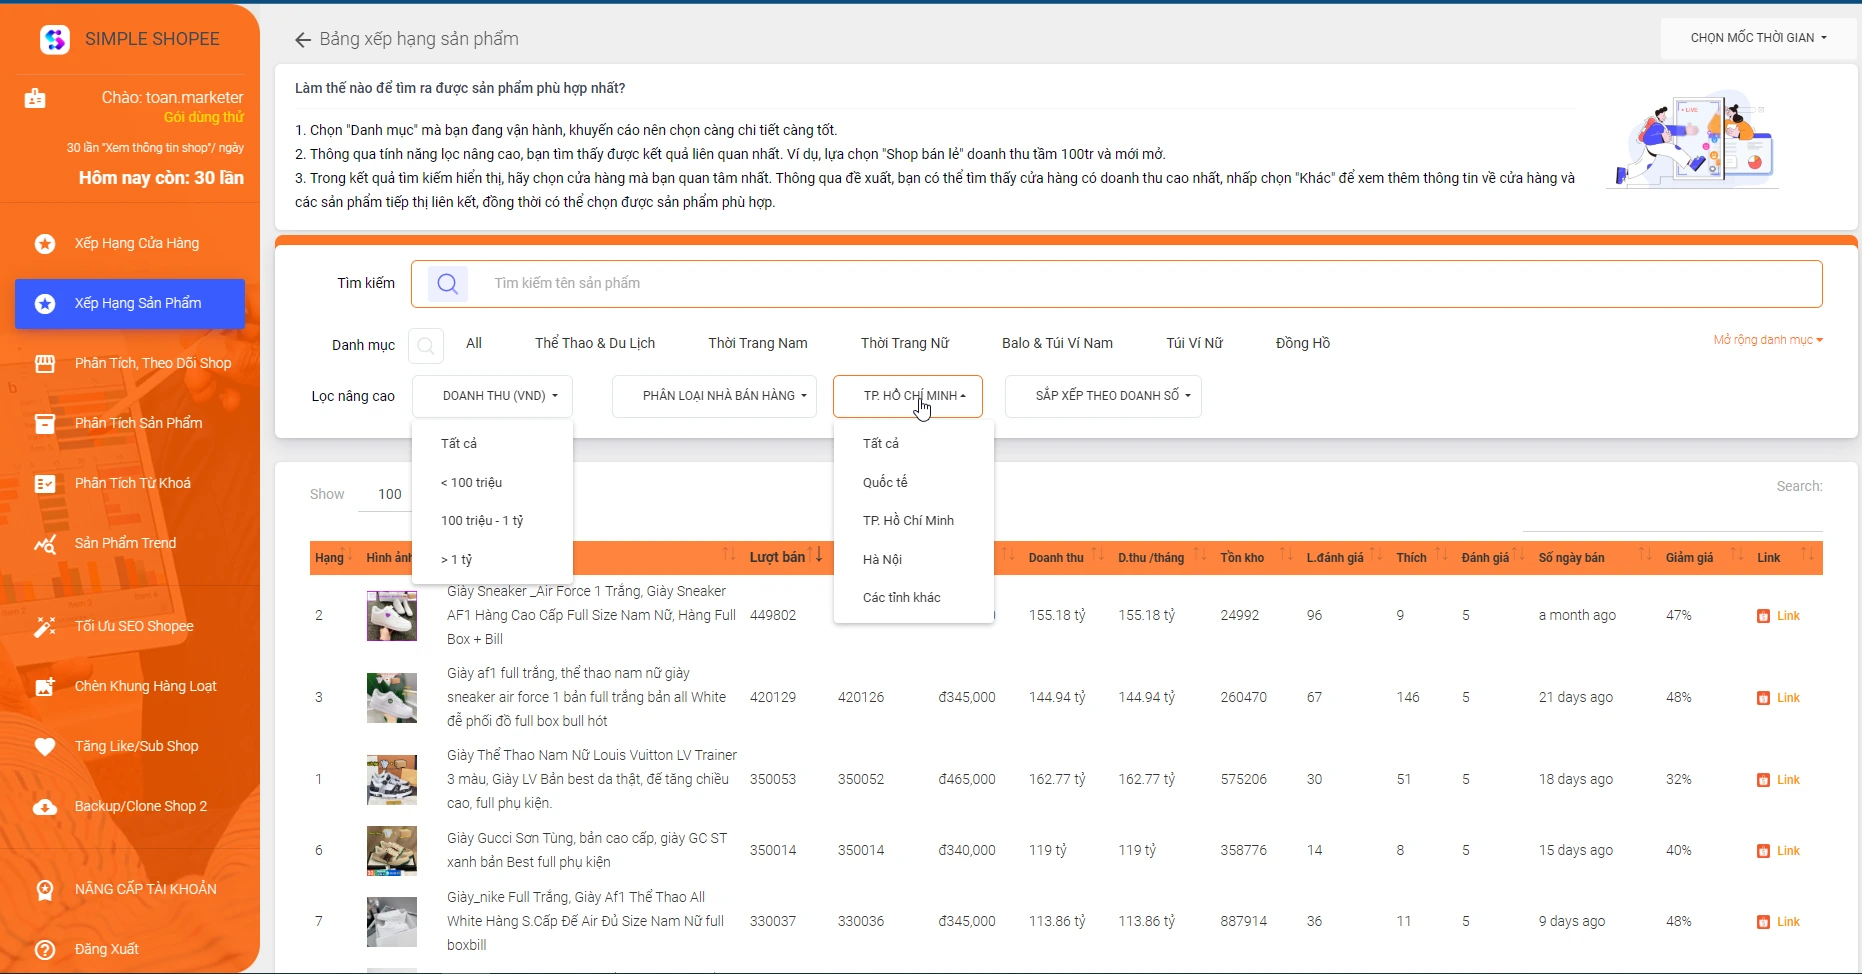Open the Show 100 entries selector
Screen dimensions: 1862x974
coord(385,494)
